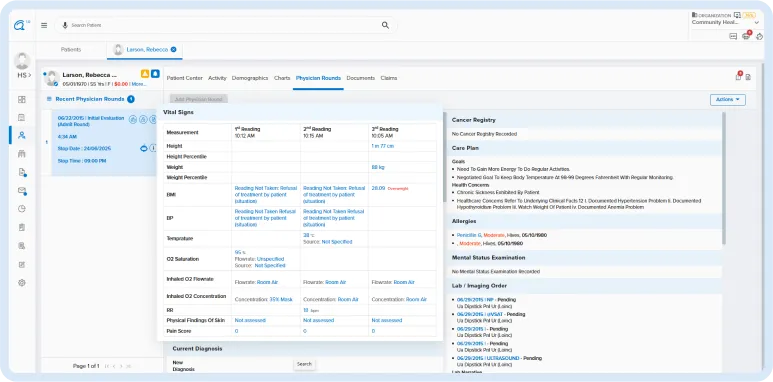Open the printer icon with red badge
773x382 pixels.
coord(746,36)
